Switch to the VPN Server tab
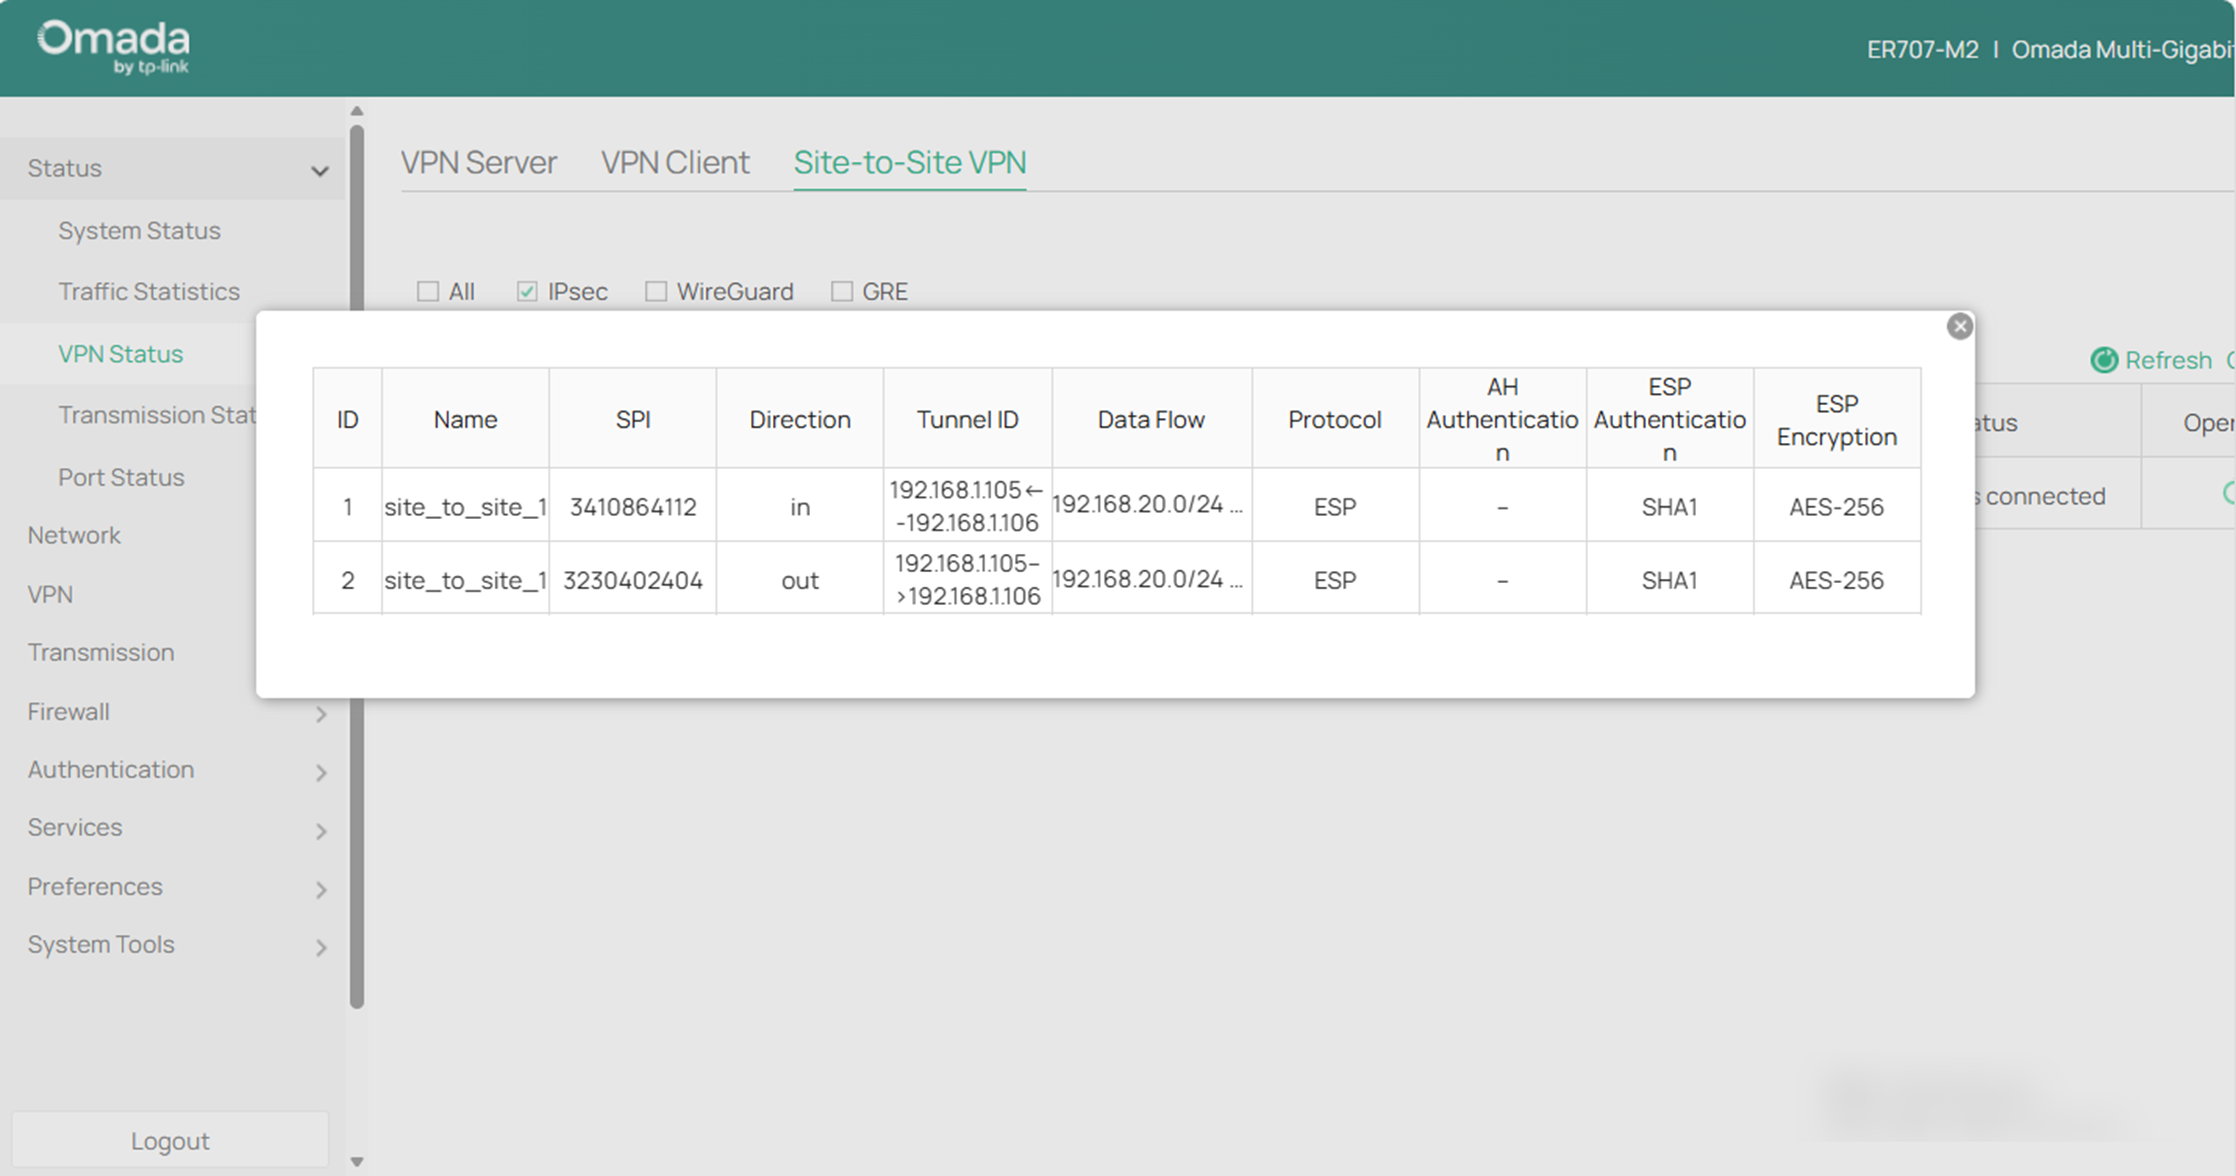The width and height of the screenshot is (2236, 1176). point(479,162)
